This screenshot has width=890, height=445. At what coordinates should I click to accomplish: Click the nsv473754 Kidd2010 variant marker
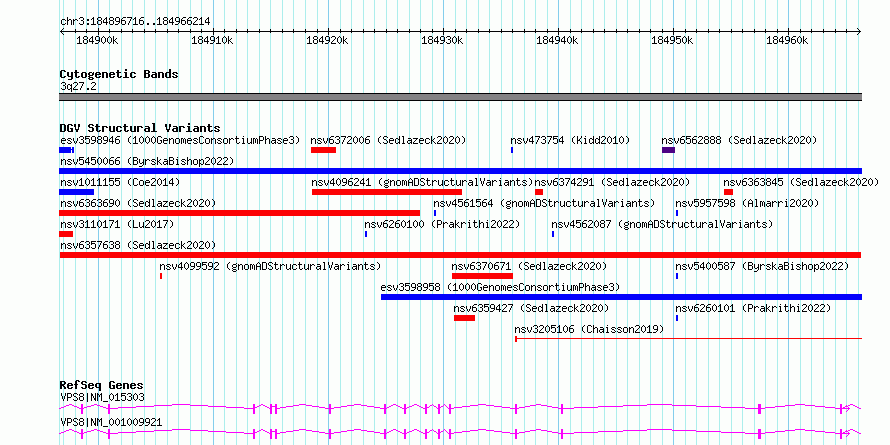click(x=512, y=150)
